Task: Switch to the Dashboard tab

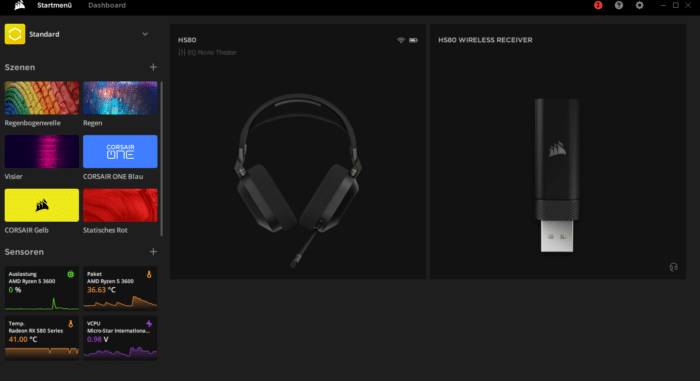Action: click(107, 5)
